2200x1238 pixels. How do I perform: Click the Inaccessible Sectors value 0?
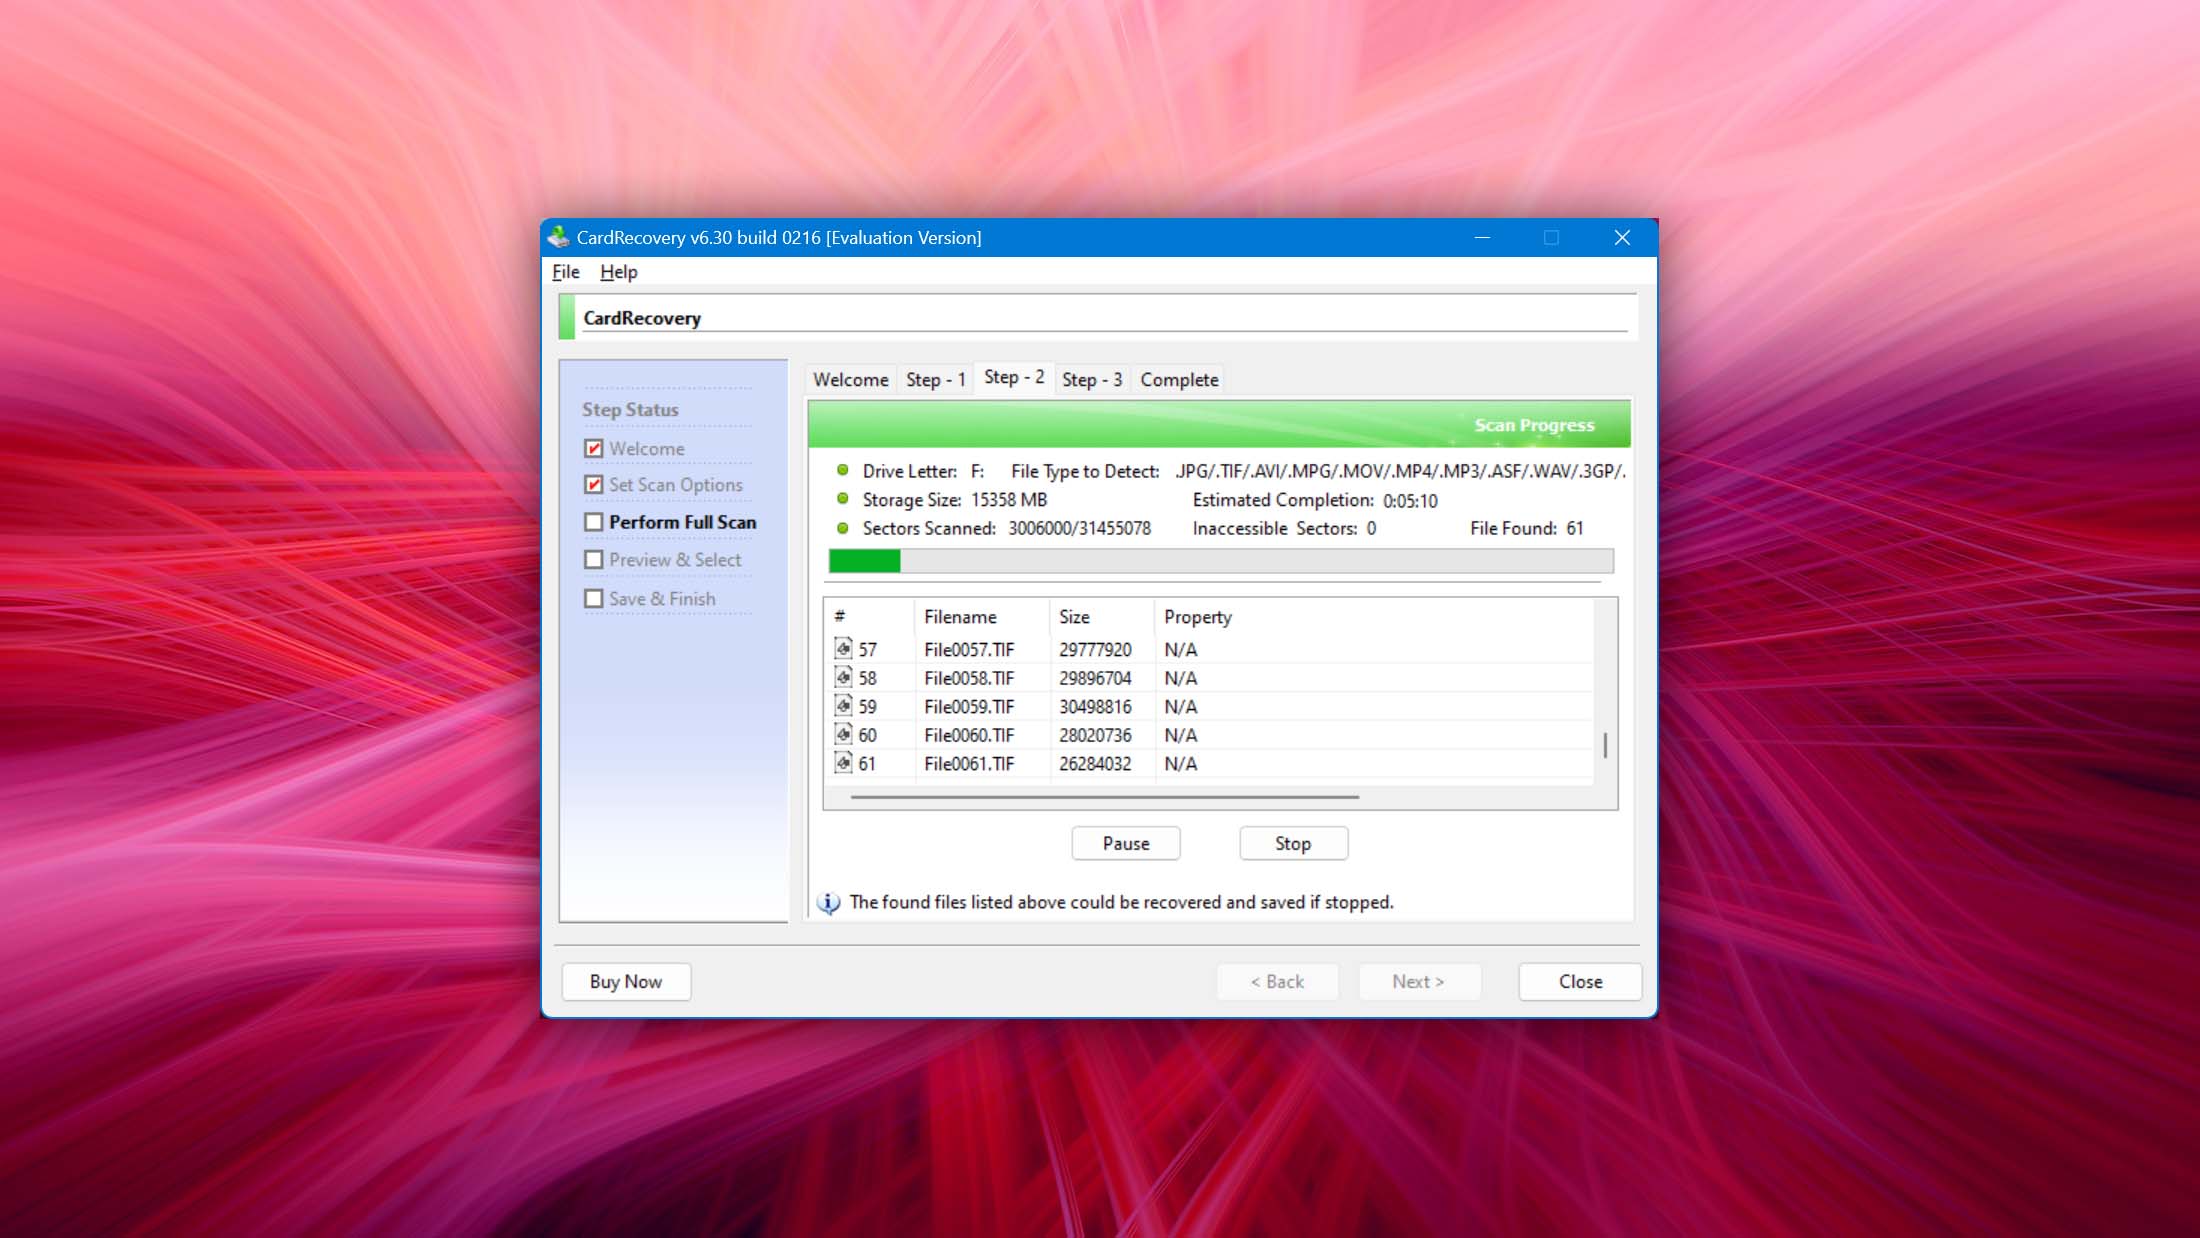1371,528
